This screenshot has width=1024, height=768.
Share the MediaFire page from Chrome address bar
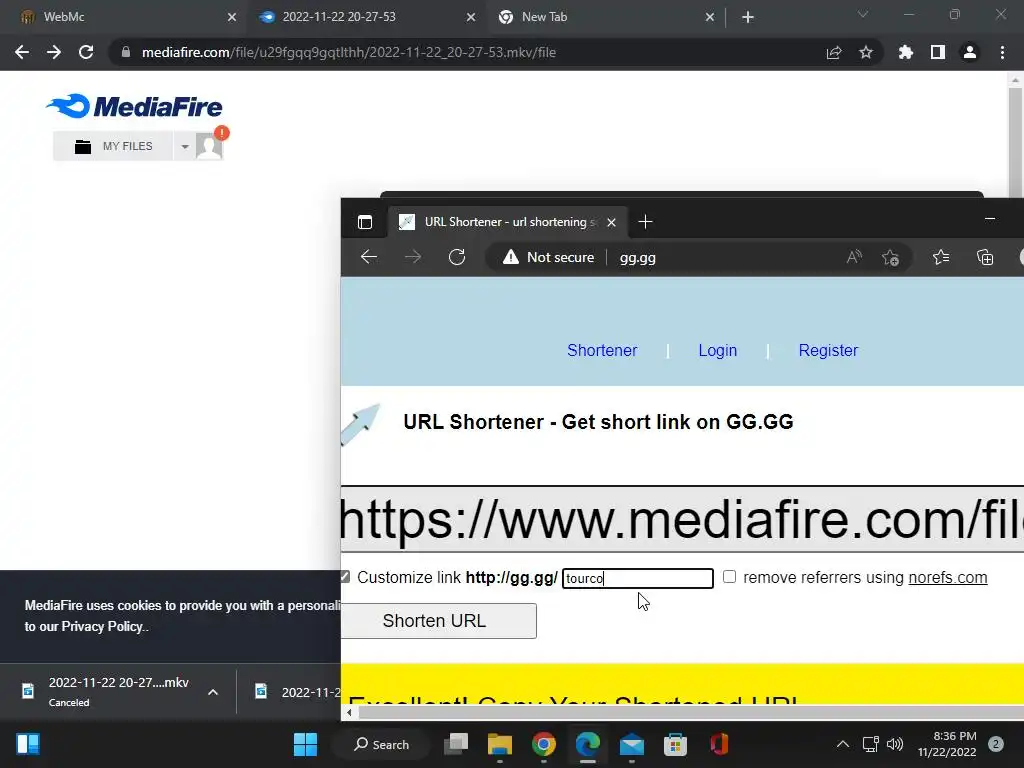pyautogui.click(x=834, y=52)
